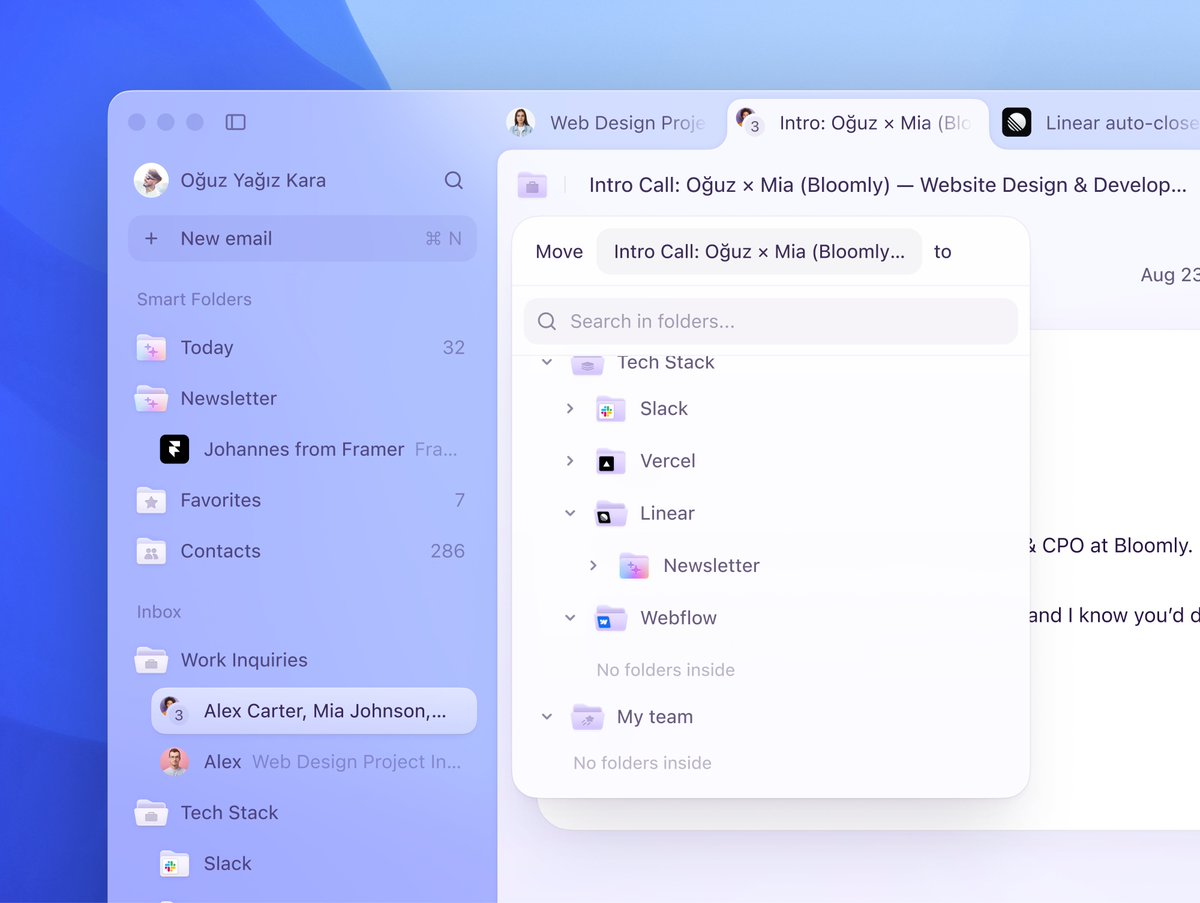Click briefcase folder icon beside email title
This screenshot has height=903, width=1200.
pyautogui.click(x=532, y=185)
